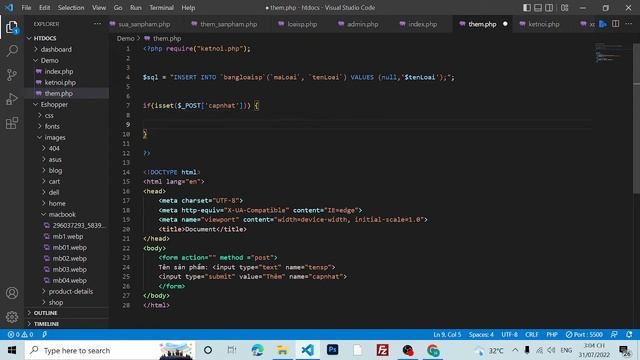The image size is (640, 360).
Task: Click the feedback icon in the status bar
Action: point(614,334)
